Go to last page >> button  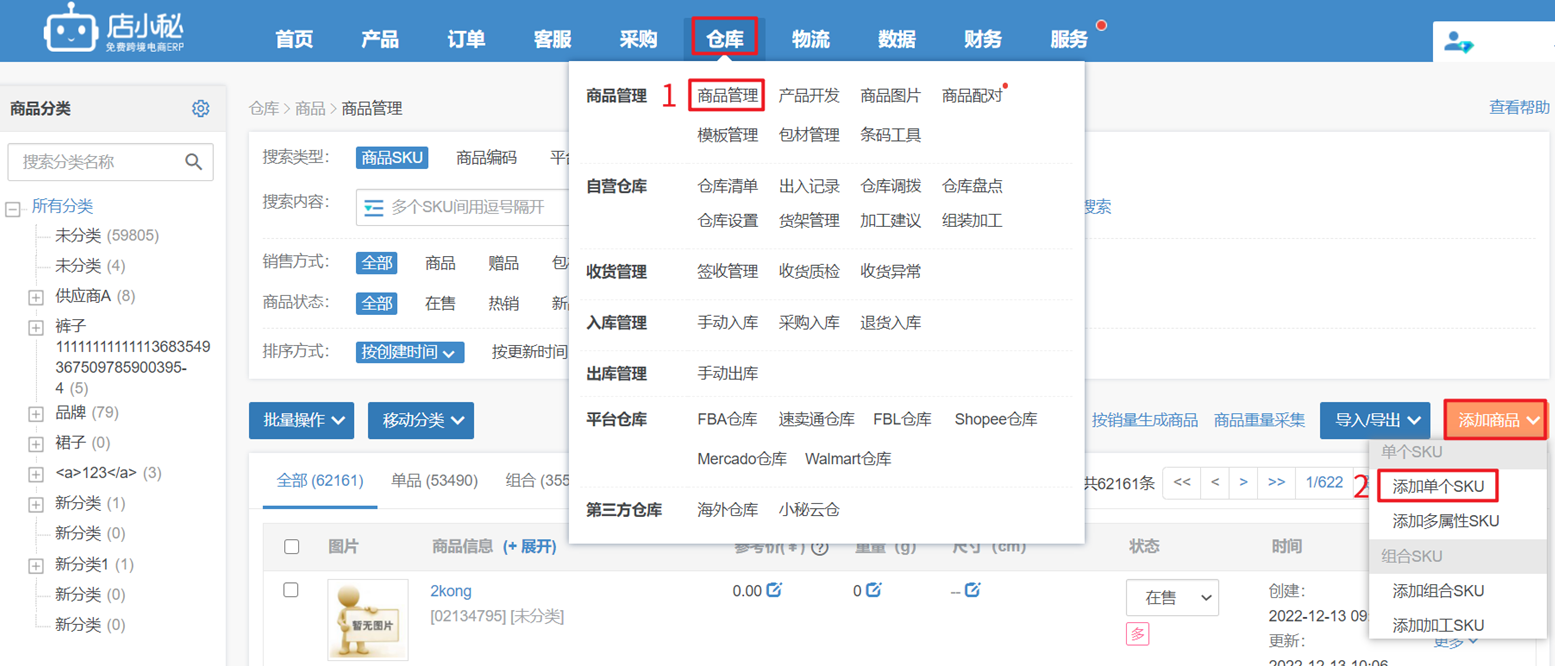pos(1276,483)
